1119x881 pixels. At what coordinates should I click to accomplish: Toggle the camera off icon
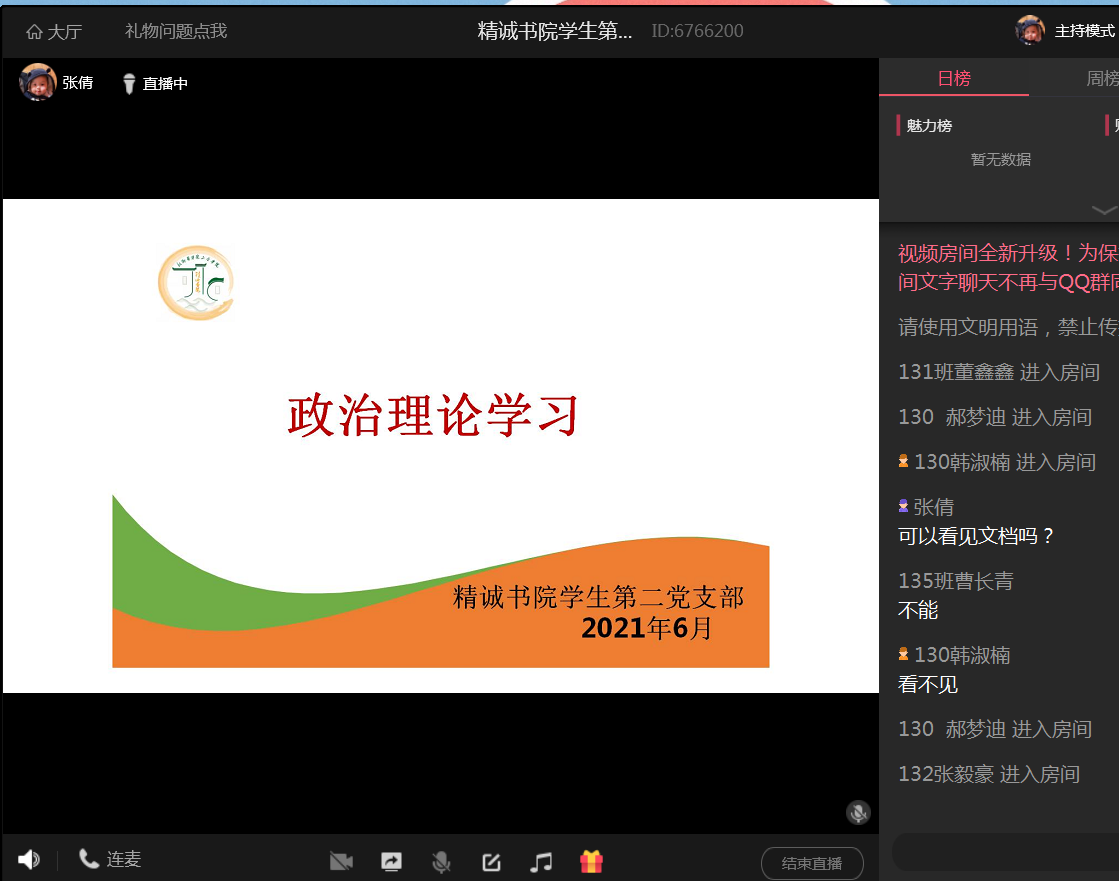coord(342,862)
